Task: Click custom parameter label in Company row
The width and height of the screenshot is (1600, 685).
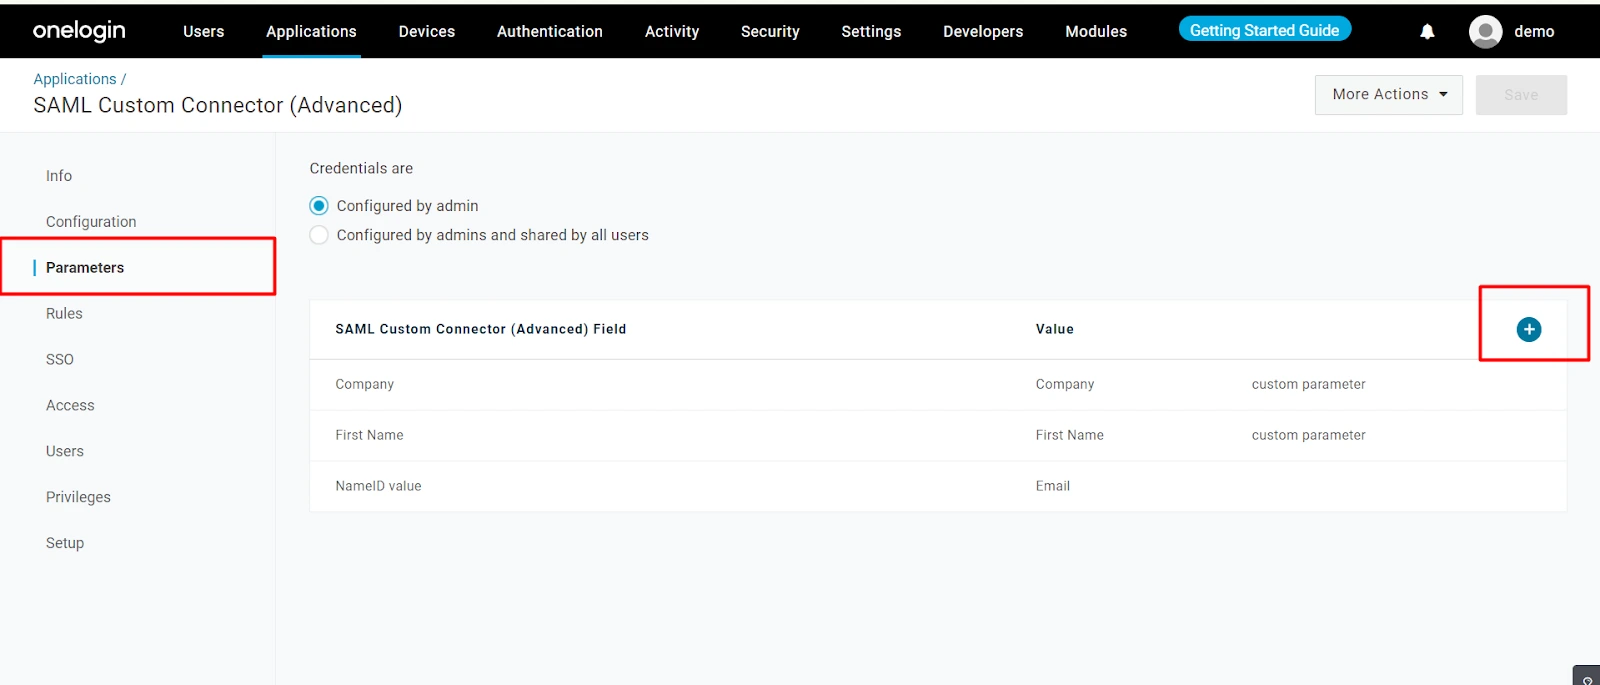Action: coord(1308,384)
